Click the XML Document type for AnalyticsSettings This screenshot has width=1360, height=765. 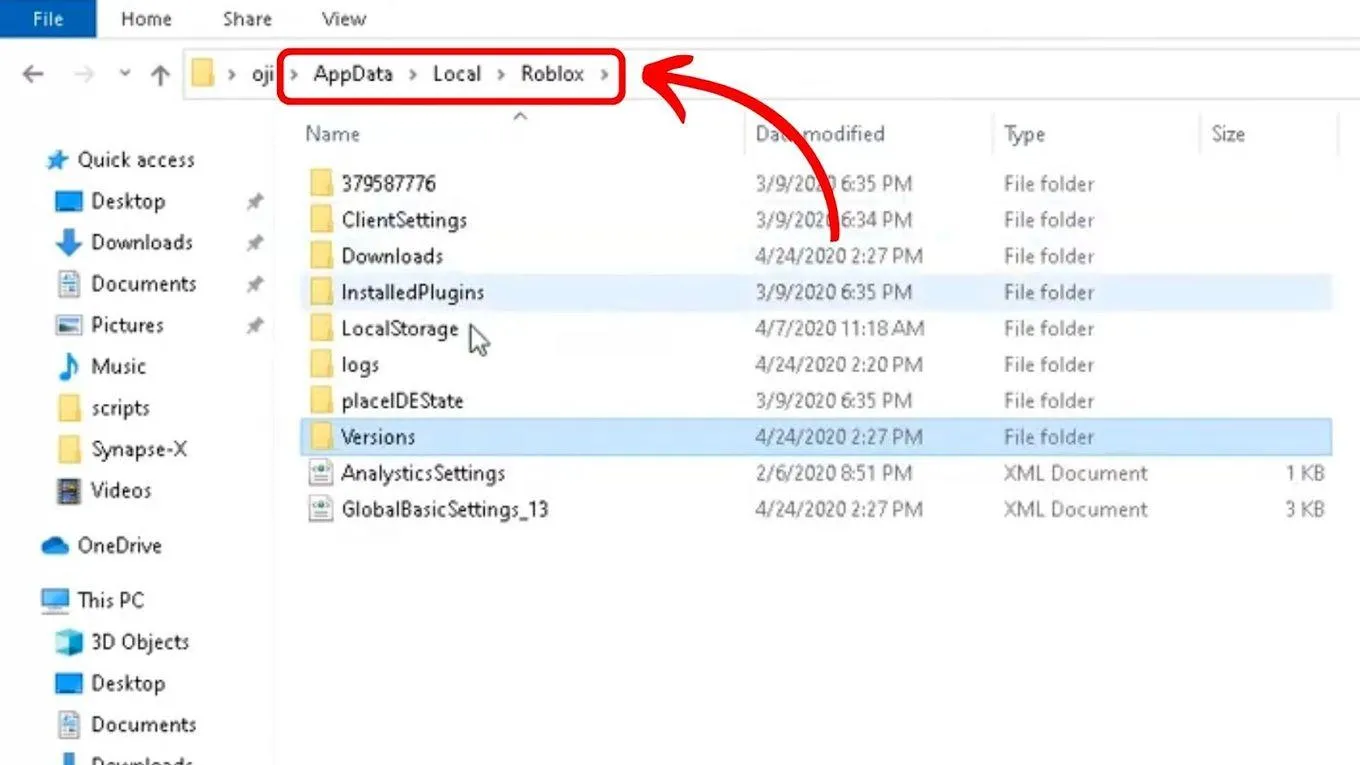(1076, 473)
